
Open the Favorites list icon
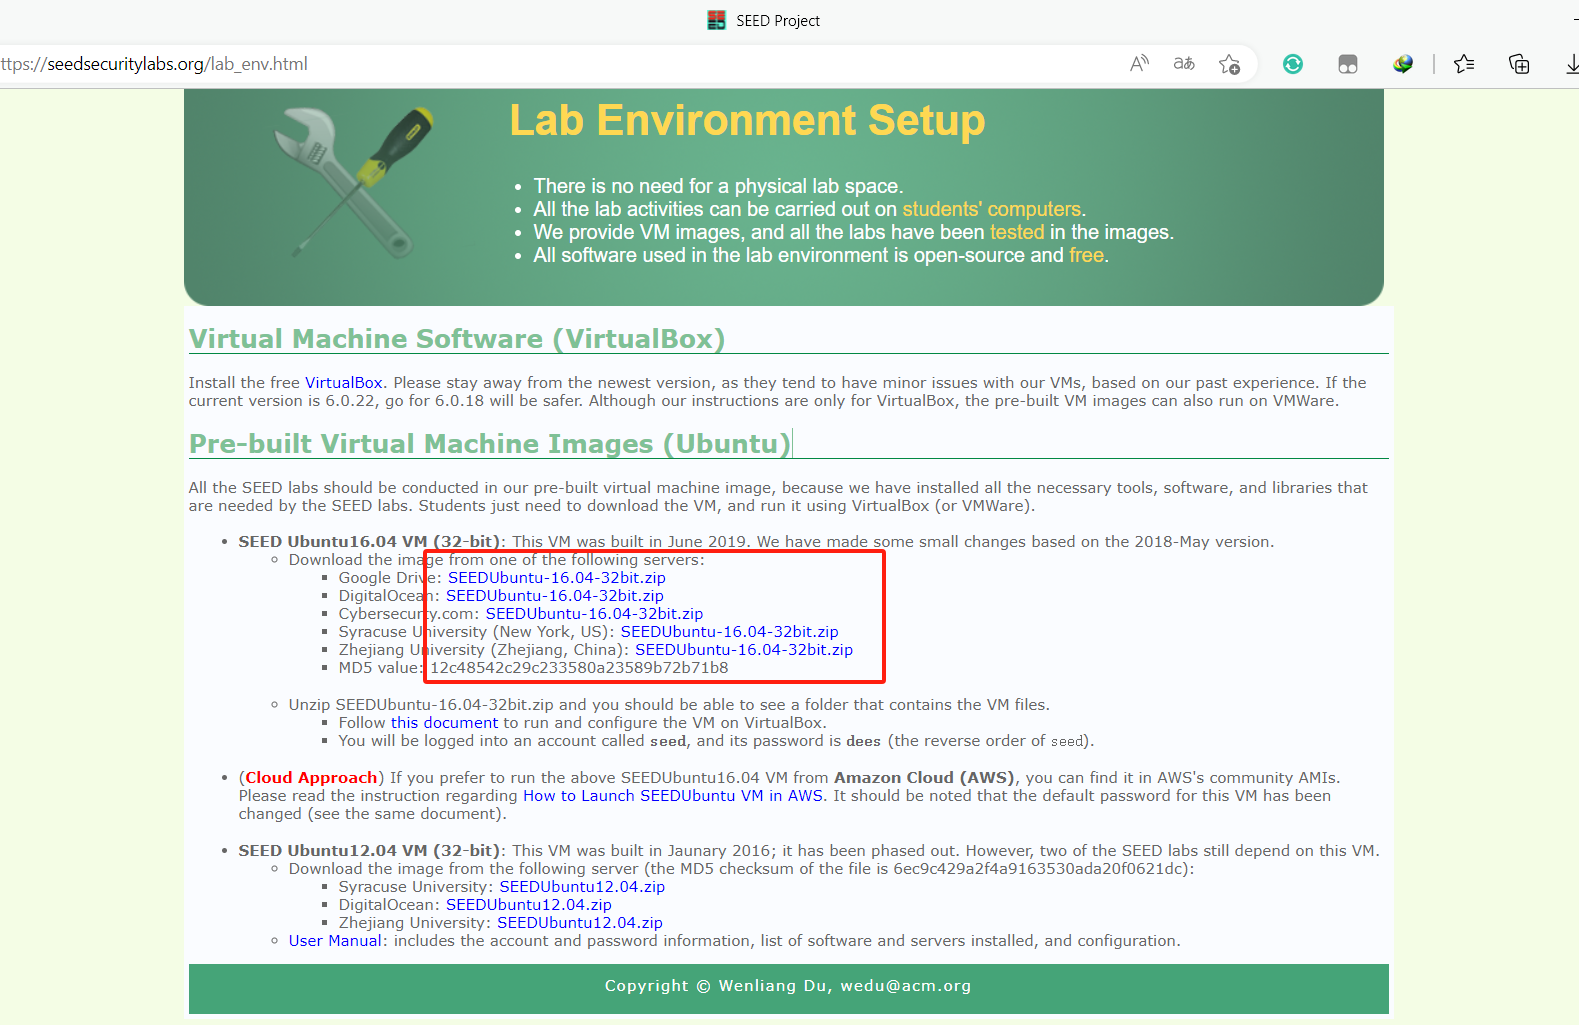[1464, 64]
